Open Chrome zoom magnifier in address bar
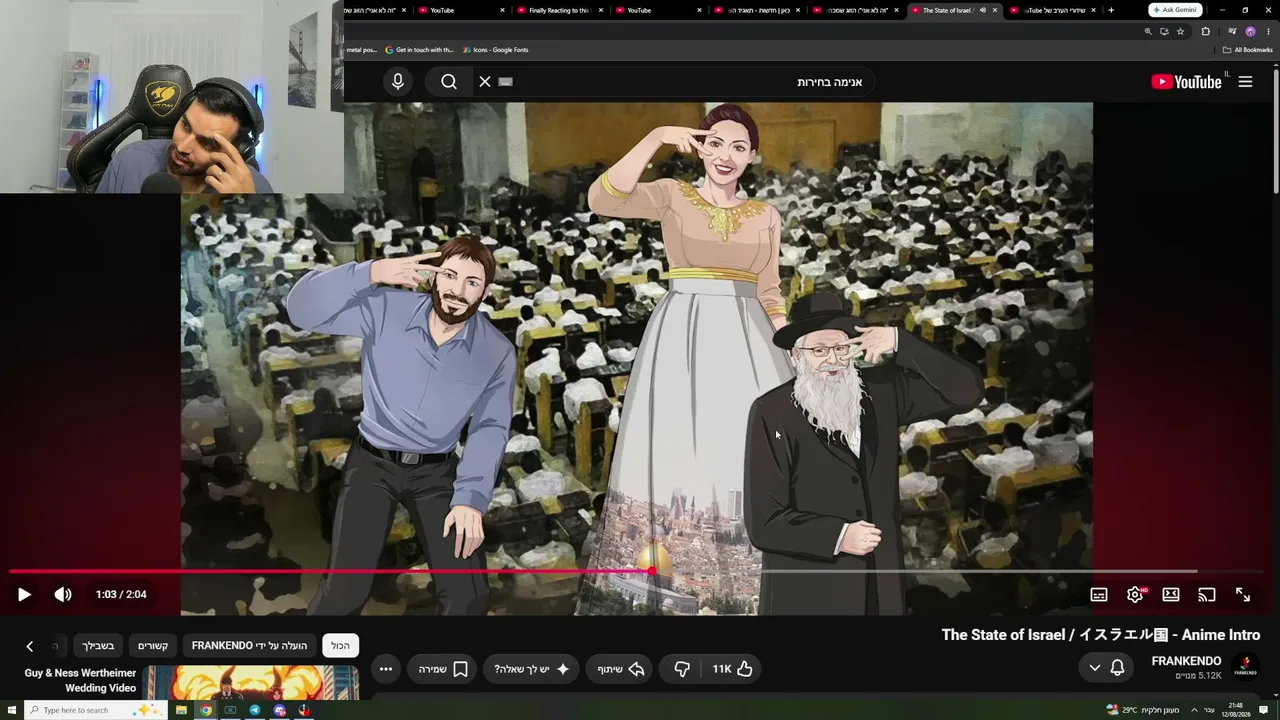The height and width of the screenshot is (720, 1280). pyautogui.click(x=1148, y=32)
